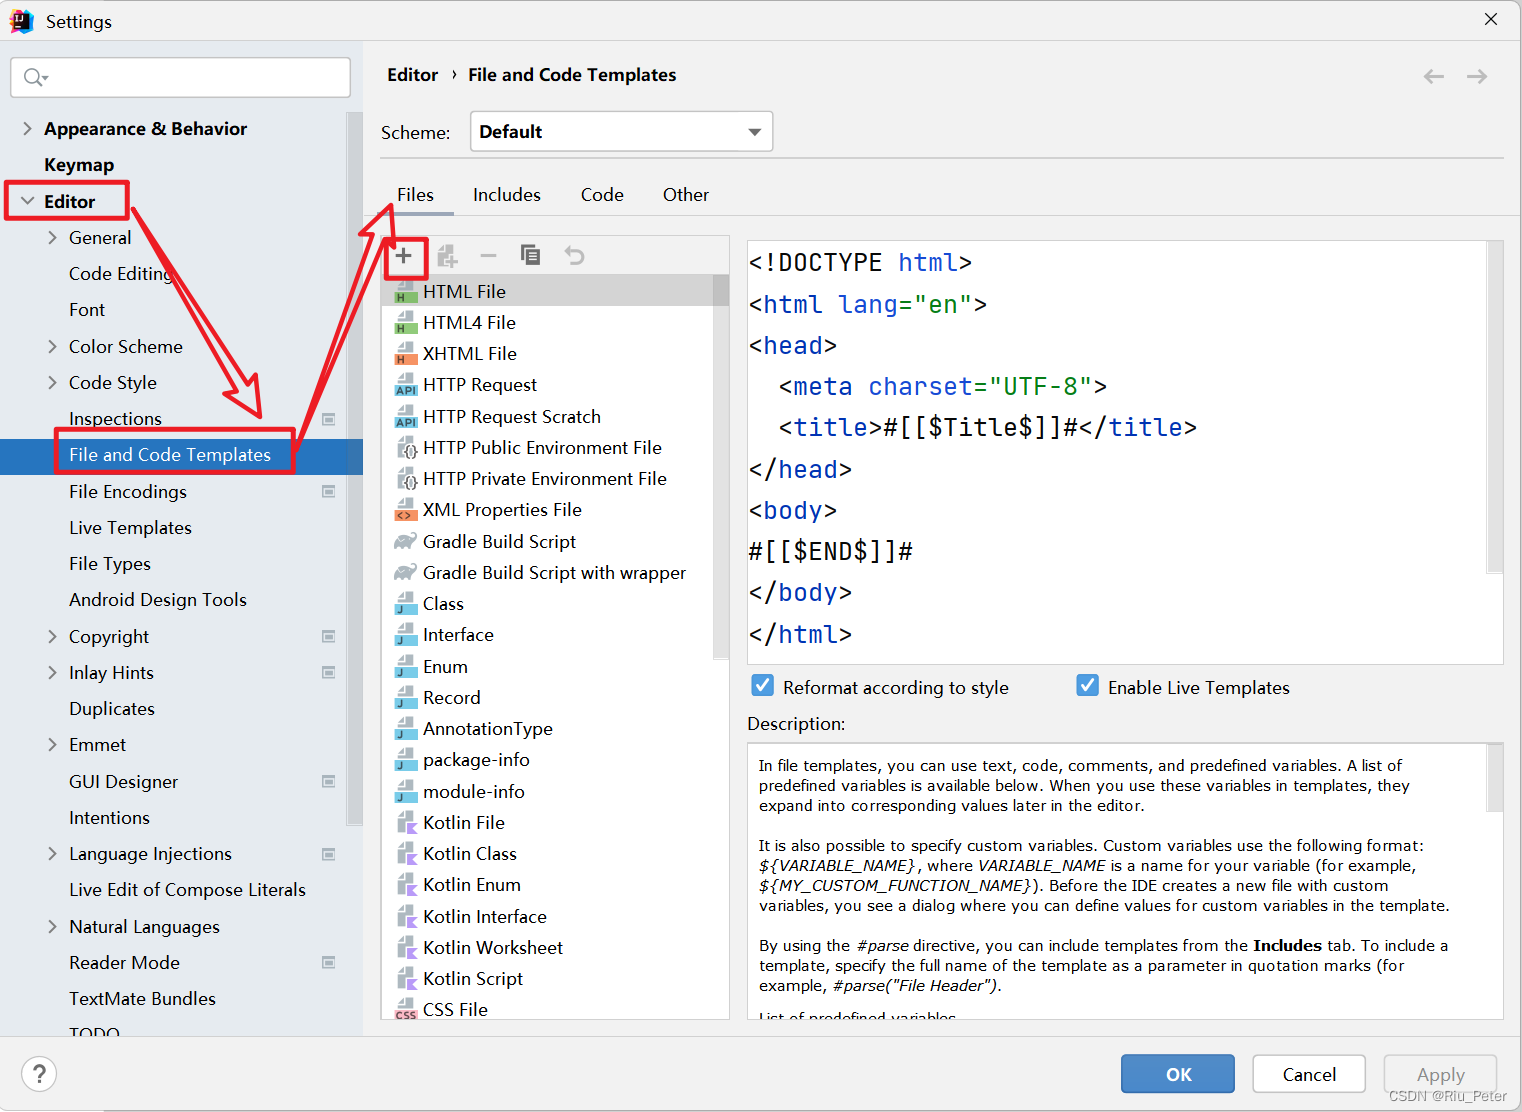Click the Apply button

point(1440,1074)
